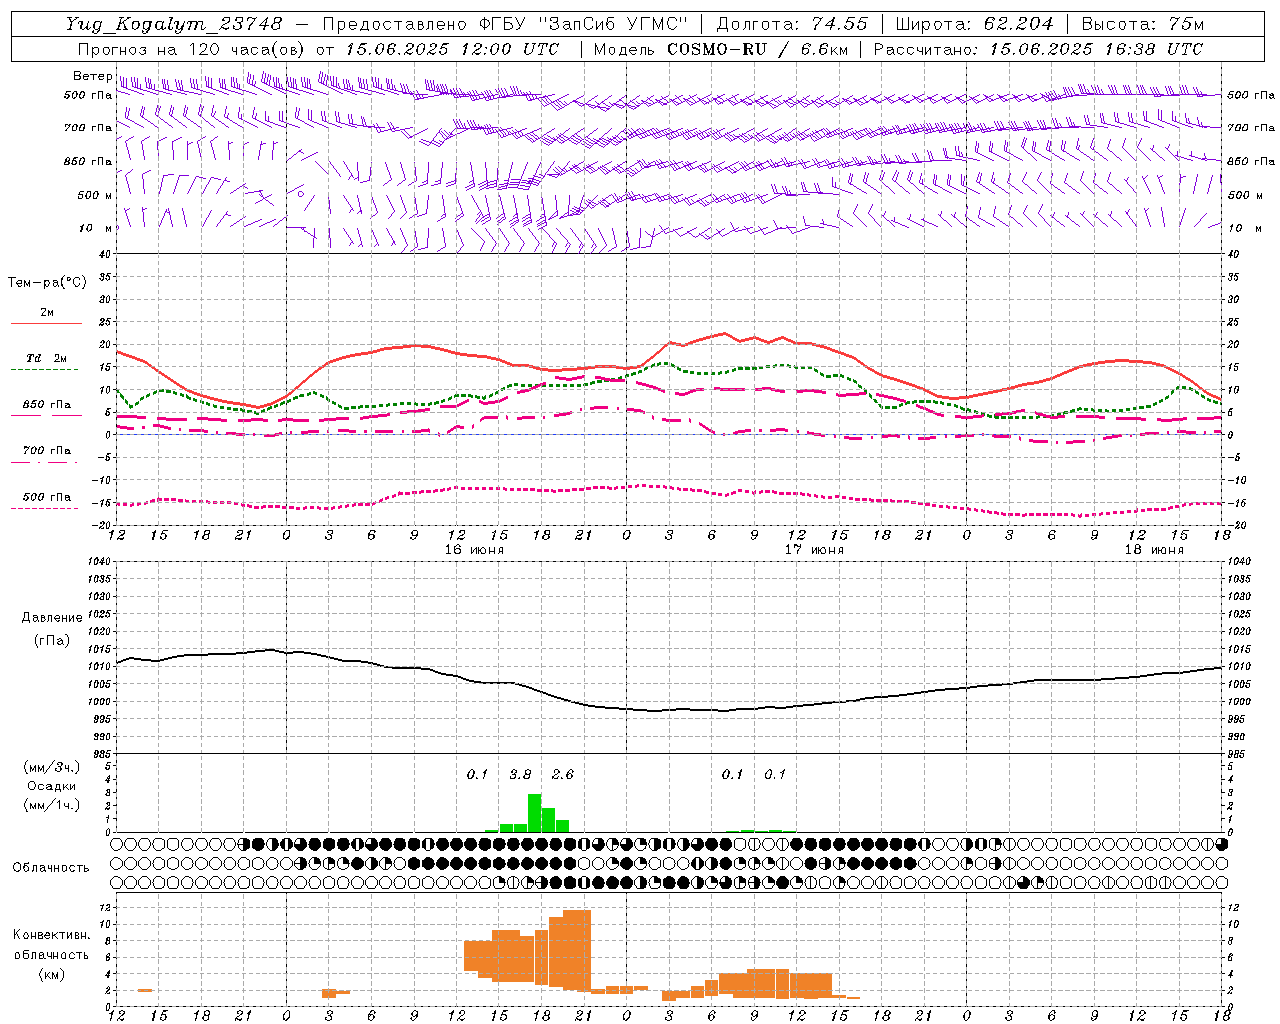Select the Долгота: 74.55 header value
The width and height of the screenshot is (1280, 1024).
point(792,24)
